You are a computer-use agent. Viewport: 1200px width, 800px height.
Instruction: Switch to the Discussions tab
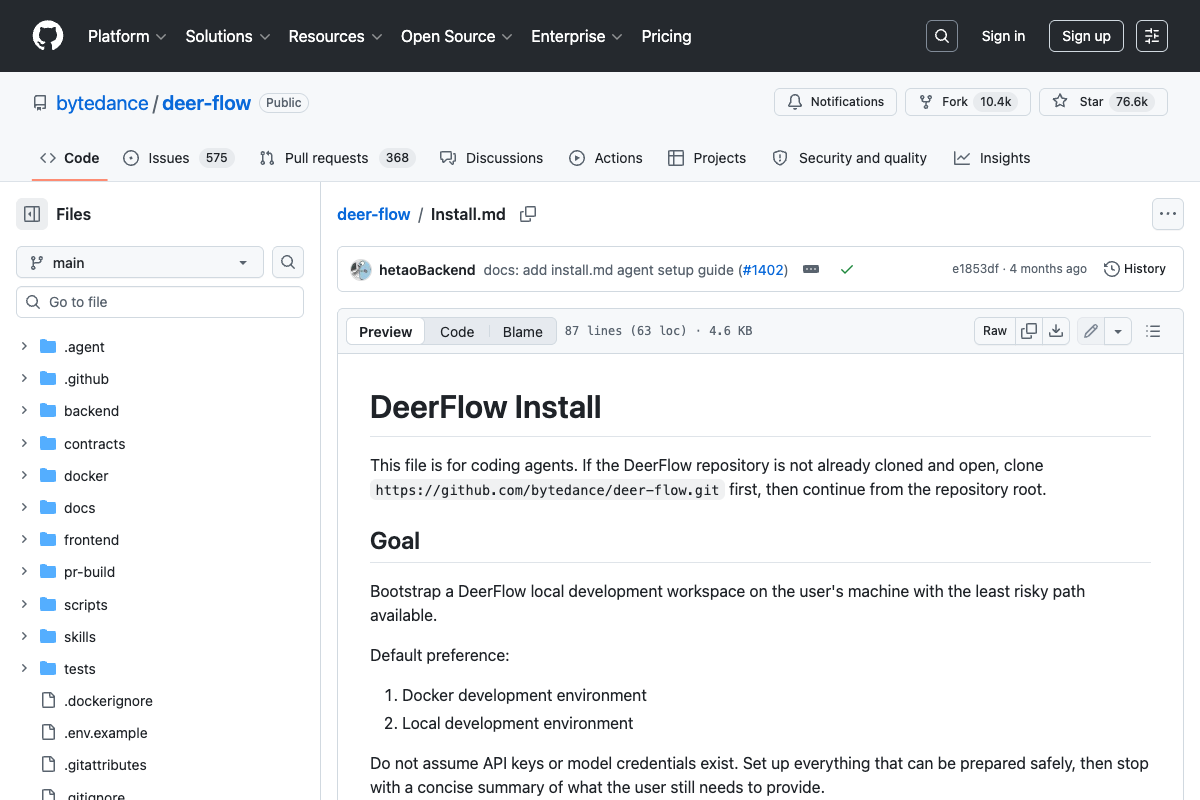492,158
